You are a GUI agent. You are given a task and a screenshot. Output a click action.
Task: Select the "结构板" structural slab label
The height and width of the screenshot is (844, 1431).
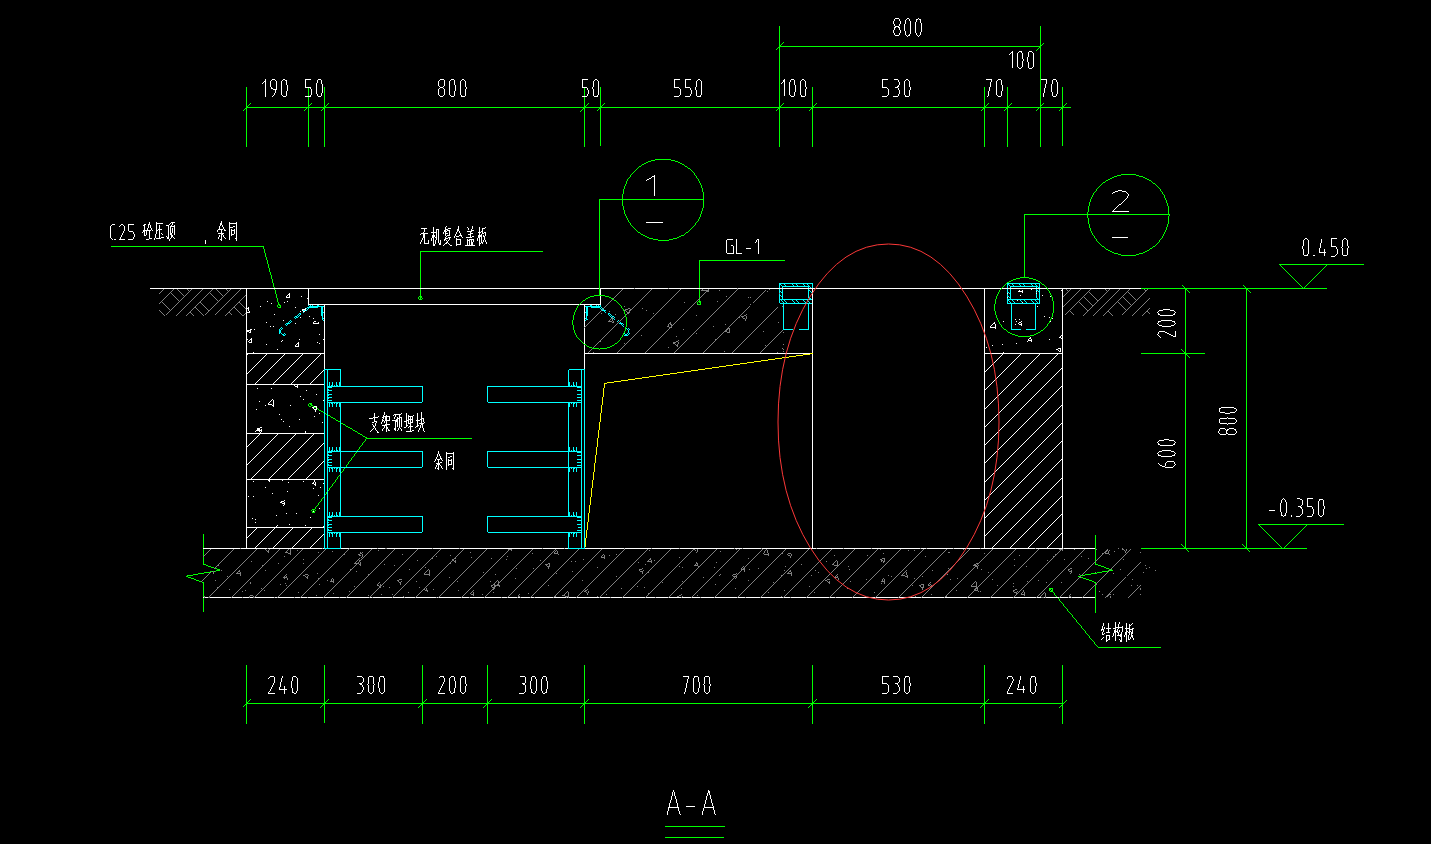point(1118,632)
